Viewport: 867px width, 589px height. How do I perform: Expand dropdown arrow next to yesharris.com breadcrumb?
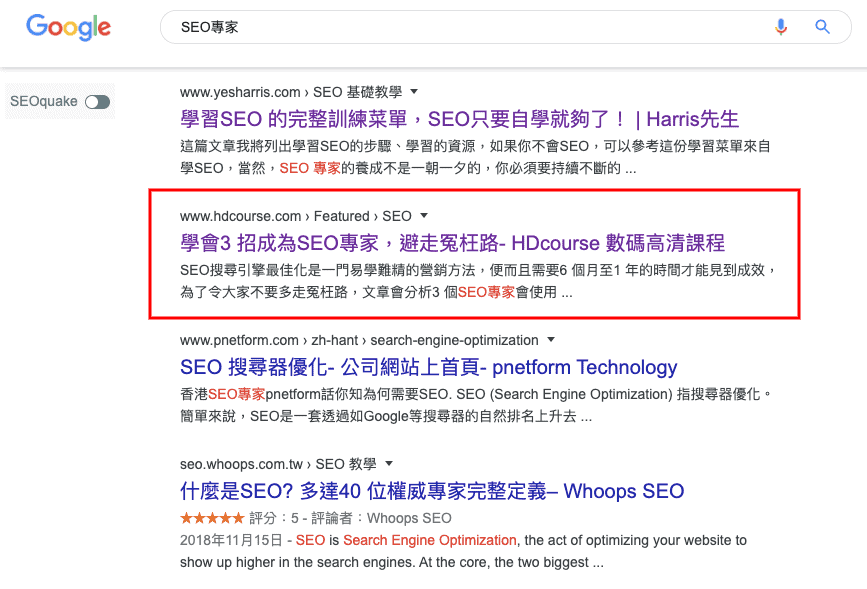414,91
